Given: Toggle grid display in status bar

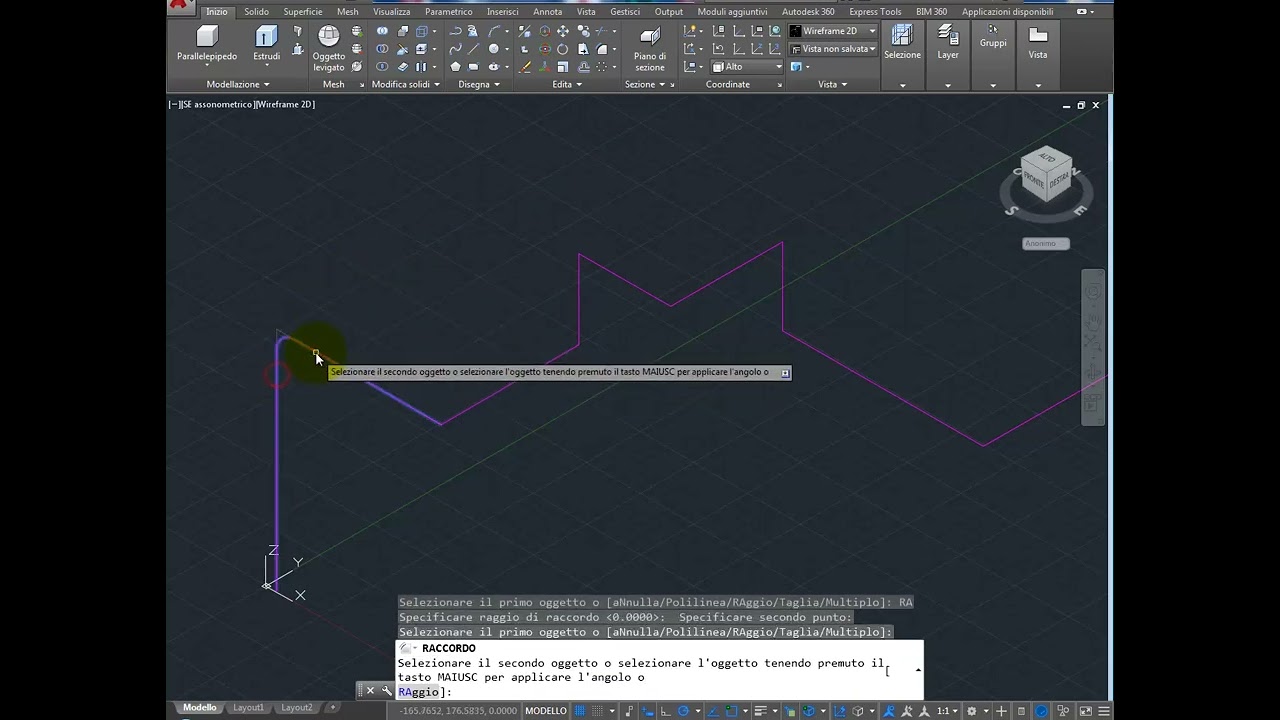Looking at the screenshot, I should 580,711.
